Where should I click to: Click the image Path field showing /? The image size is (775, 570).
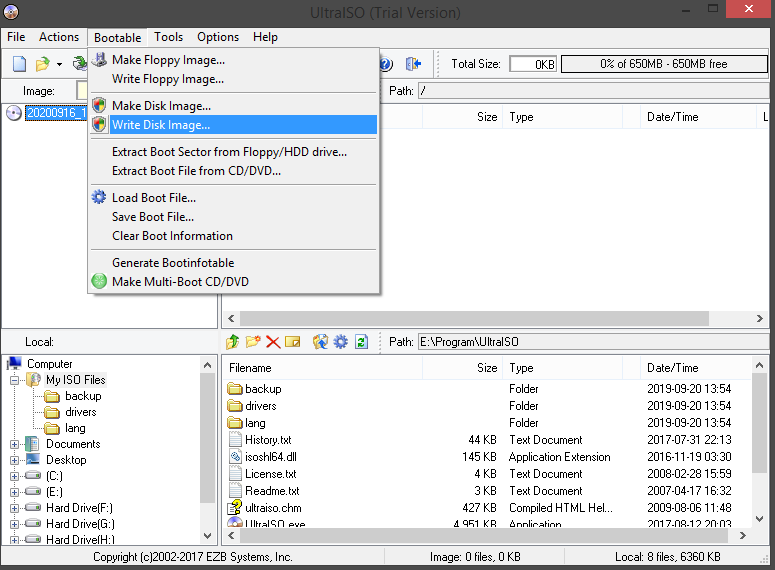pyautogui.click(x=594, y=91)
